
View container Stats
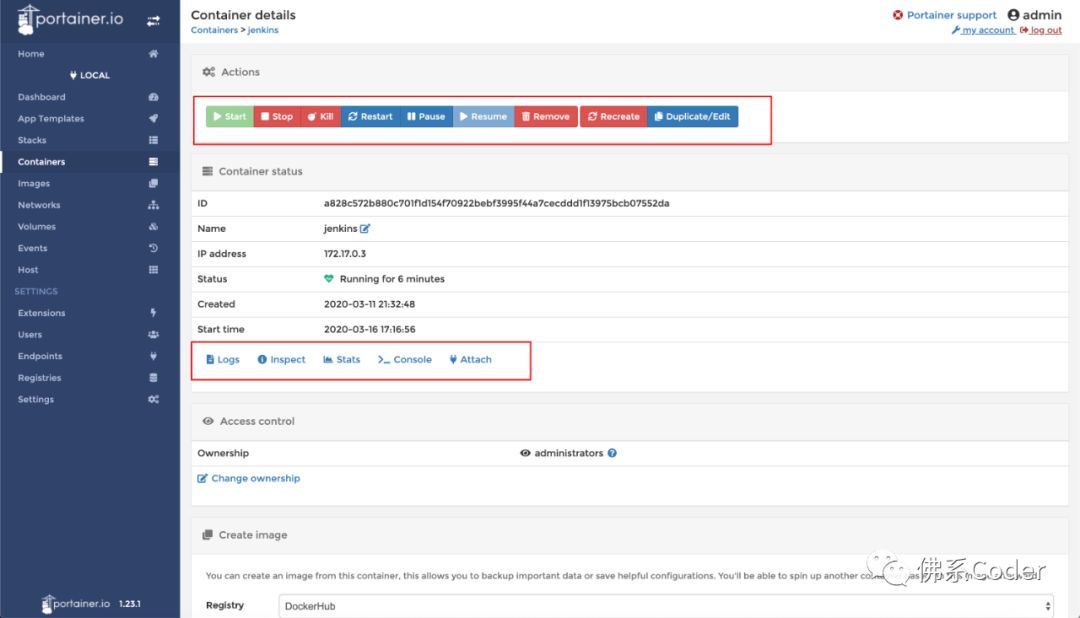342,360
